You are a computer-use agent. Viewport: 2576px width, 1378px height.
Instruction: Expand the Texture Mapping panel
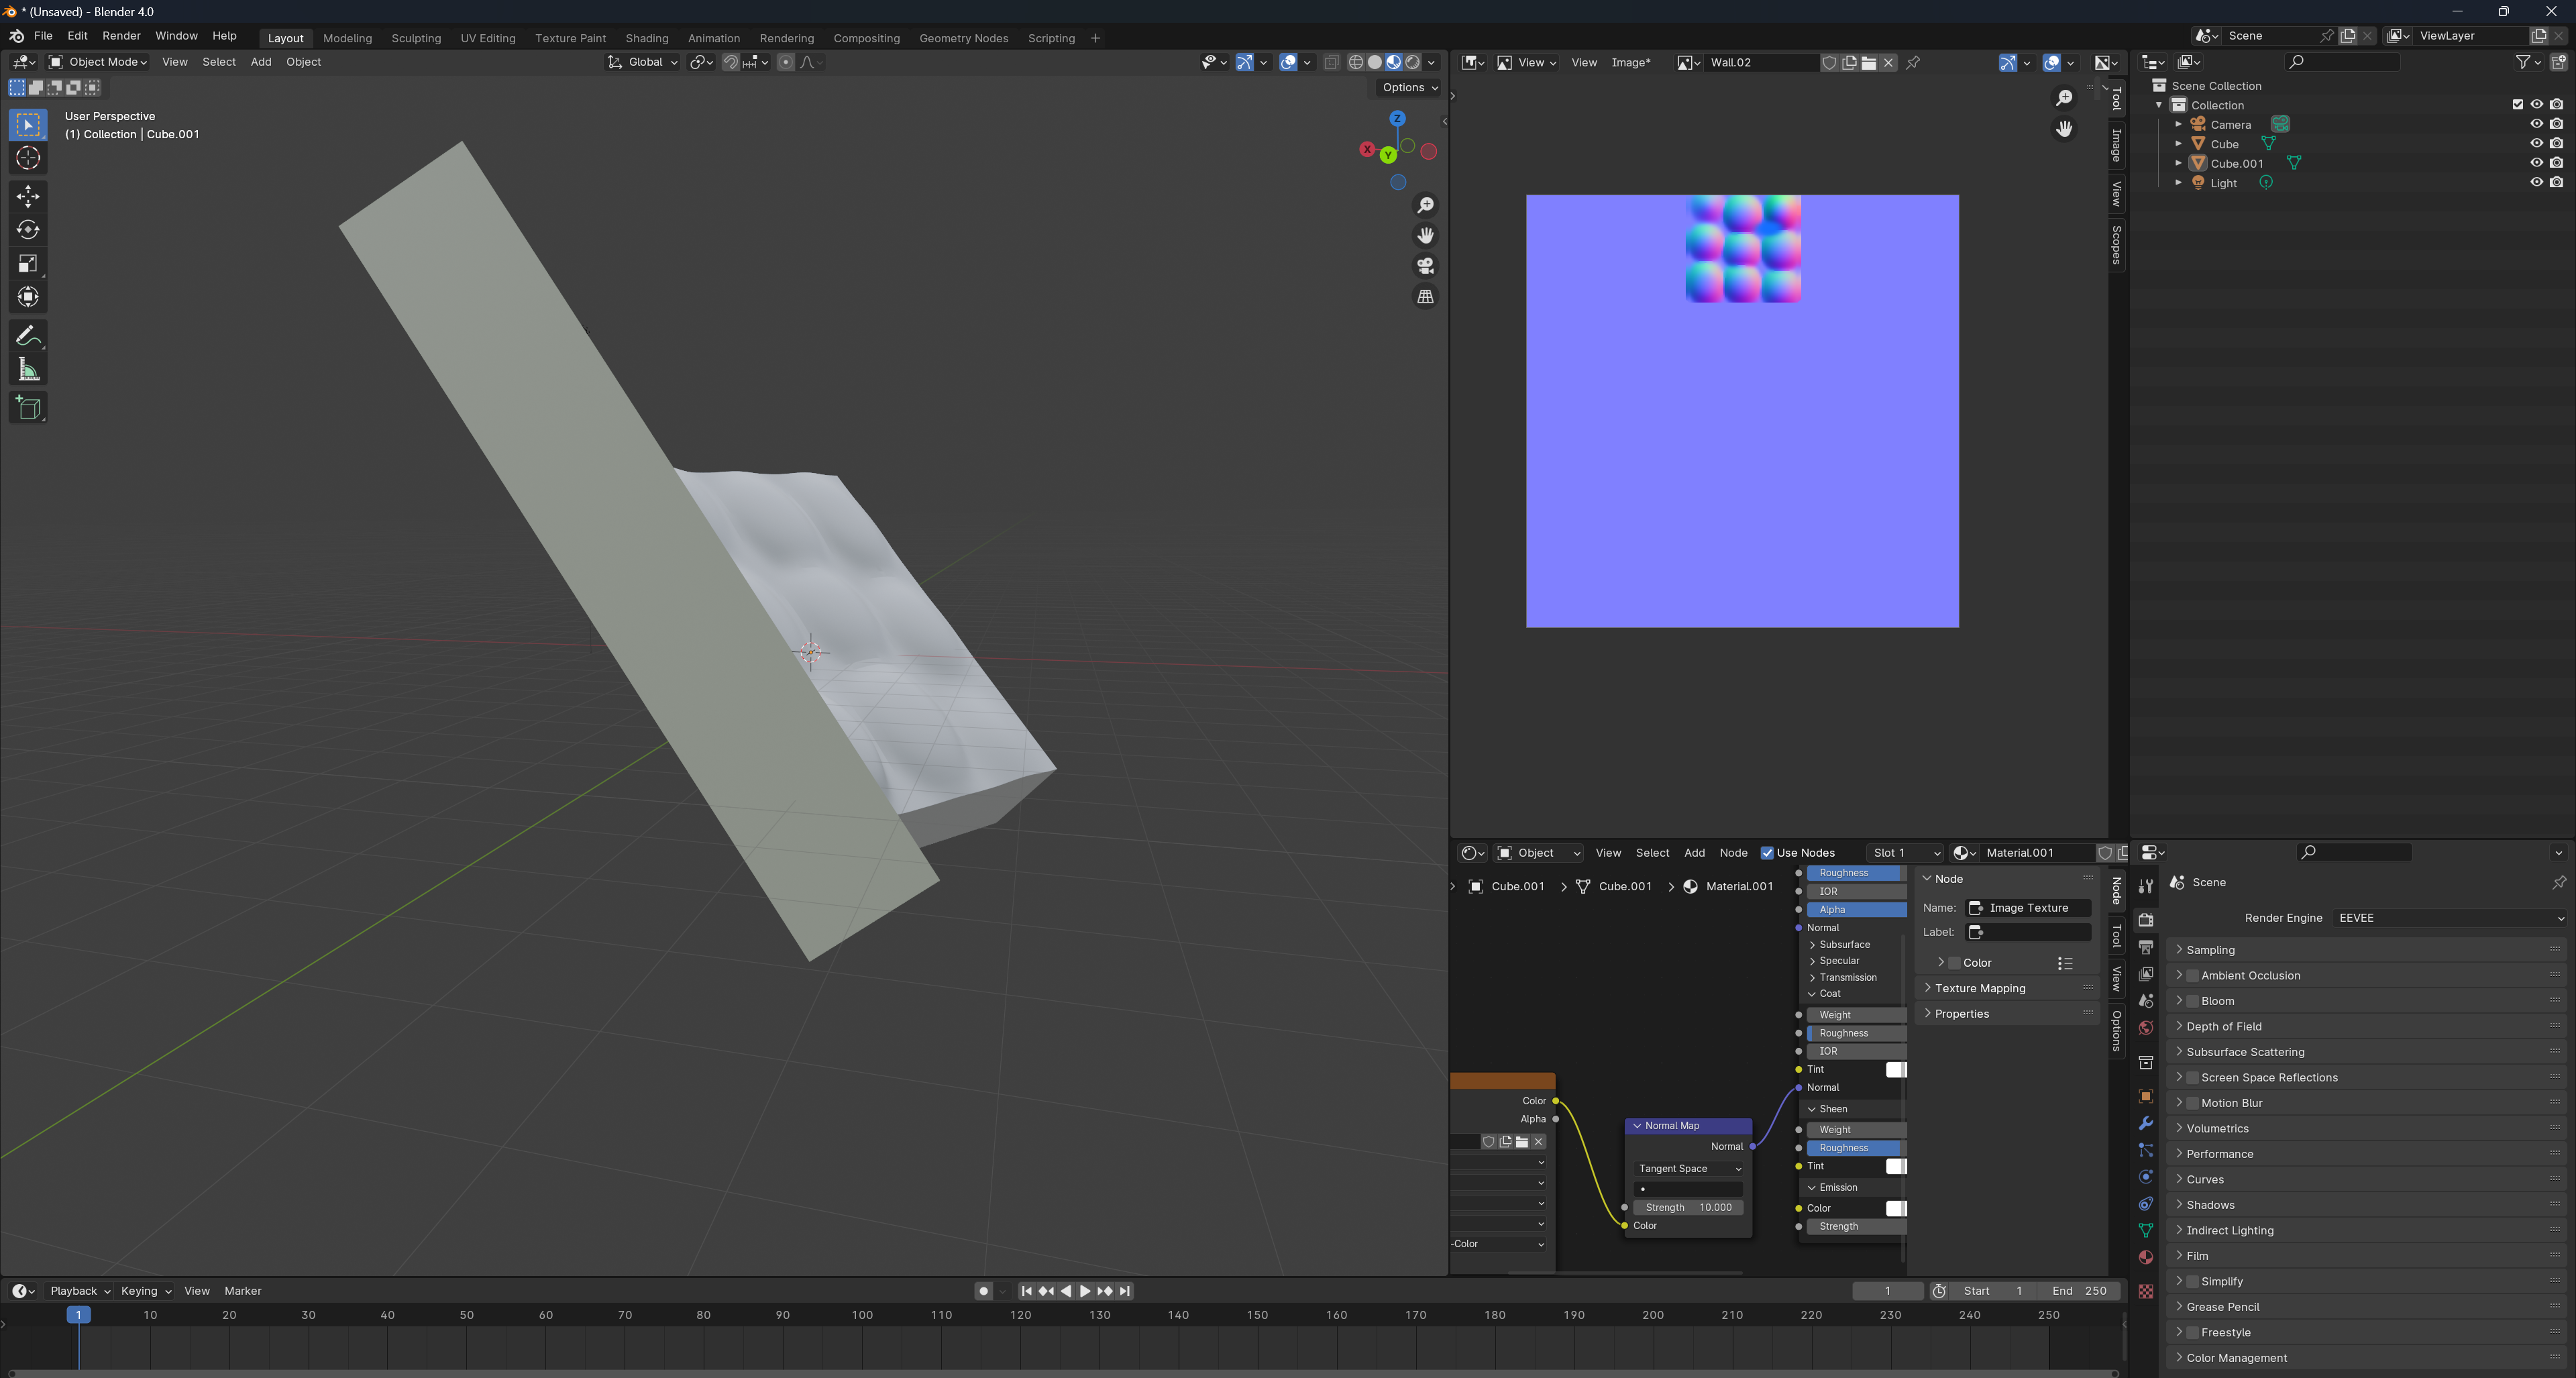coord(1980,988)
